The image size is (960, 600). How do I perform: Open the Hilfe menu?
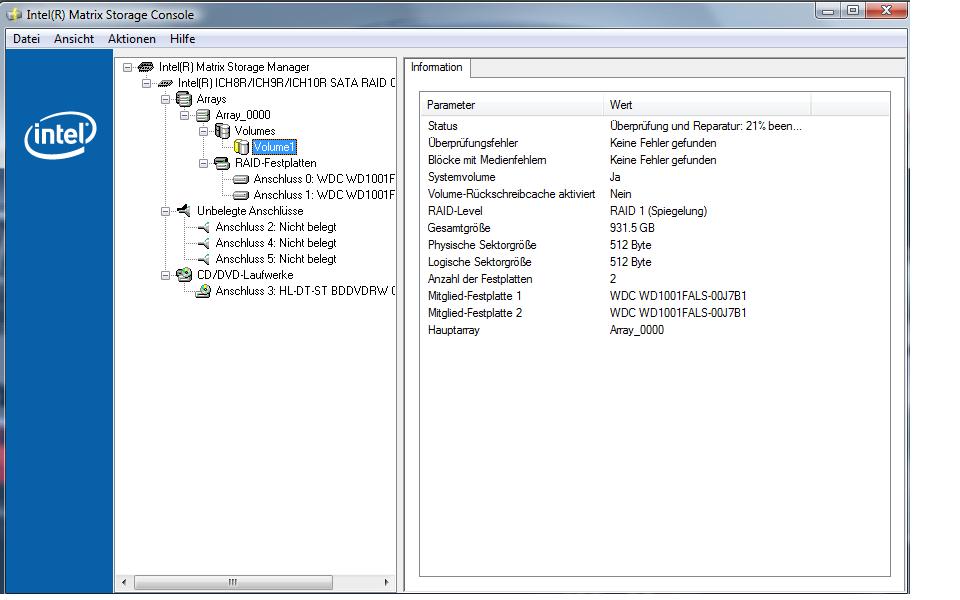(182, 39)
